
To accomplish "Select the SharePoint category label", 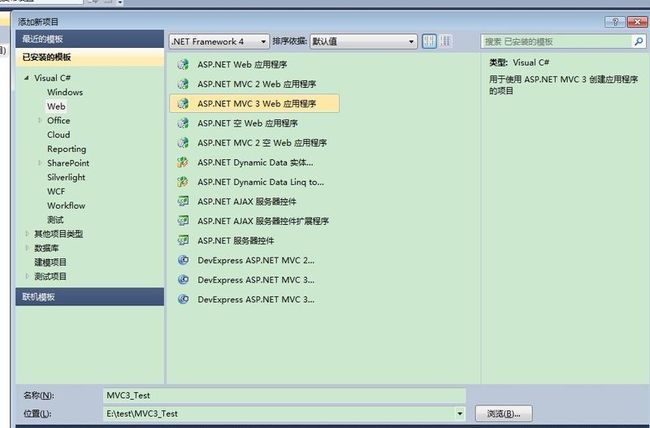I will (x=68, y=163).
